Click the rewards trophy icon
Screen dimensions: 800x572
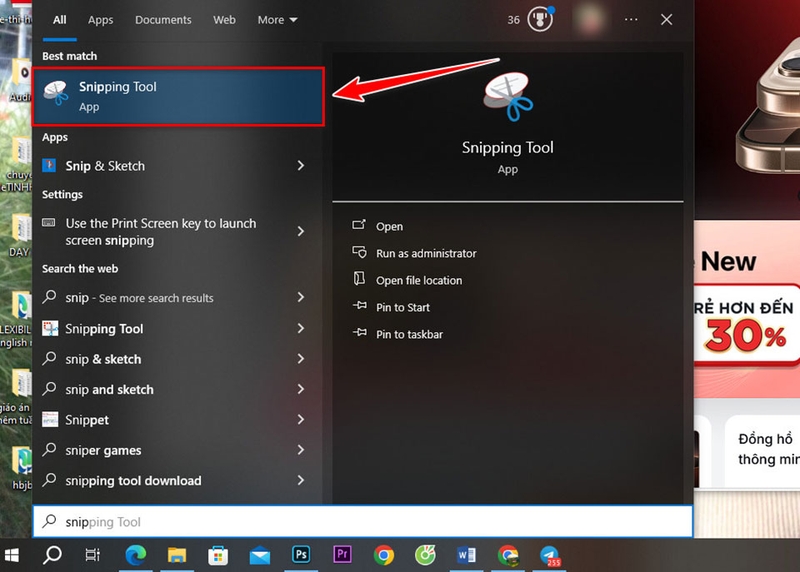click(x=540, y=19)
